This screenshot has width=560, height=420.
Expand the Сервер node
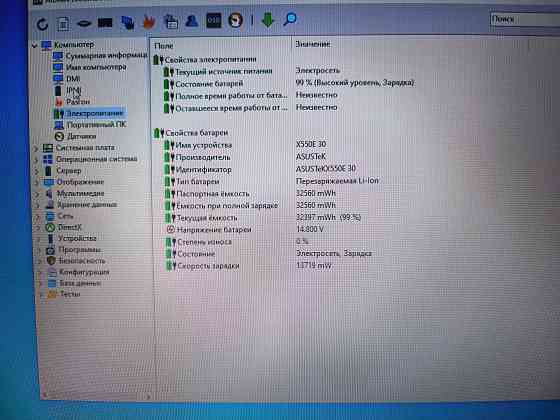(36, 172)
